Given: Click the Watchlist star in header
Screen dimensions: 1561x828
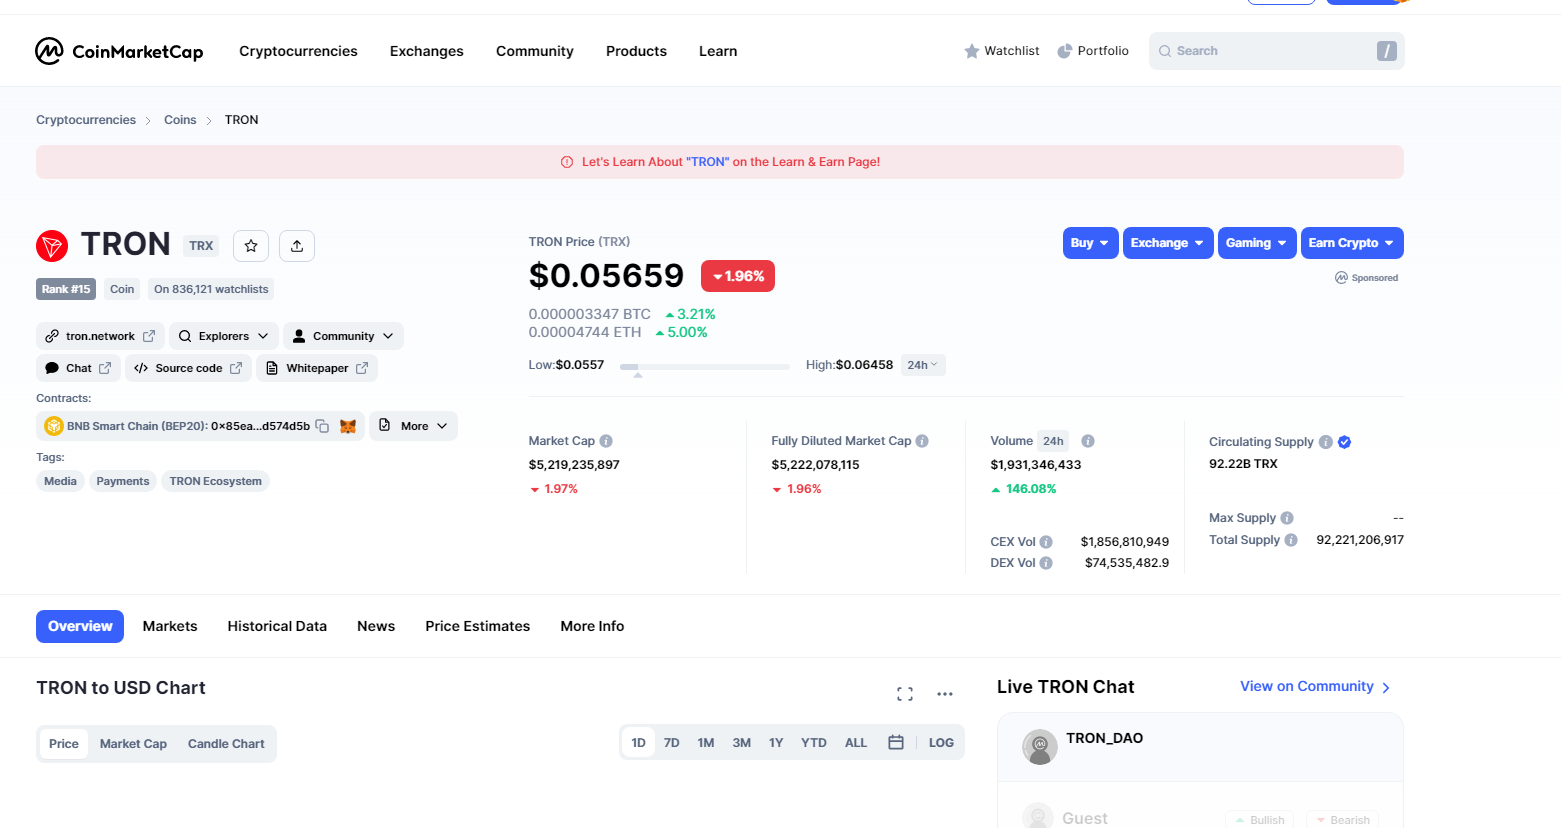Looking at the screenshot, I should pos(972,51).
